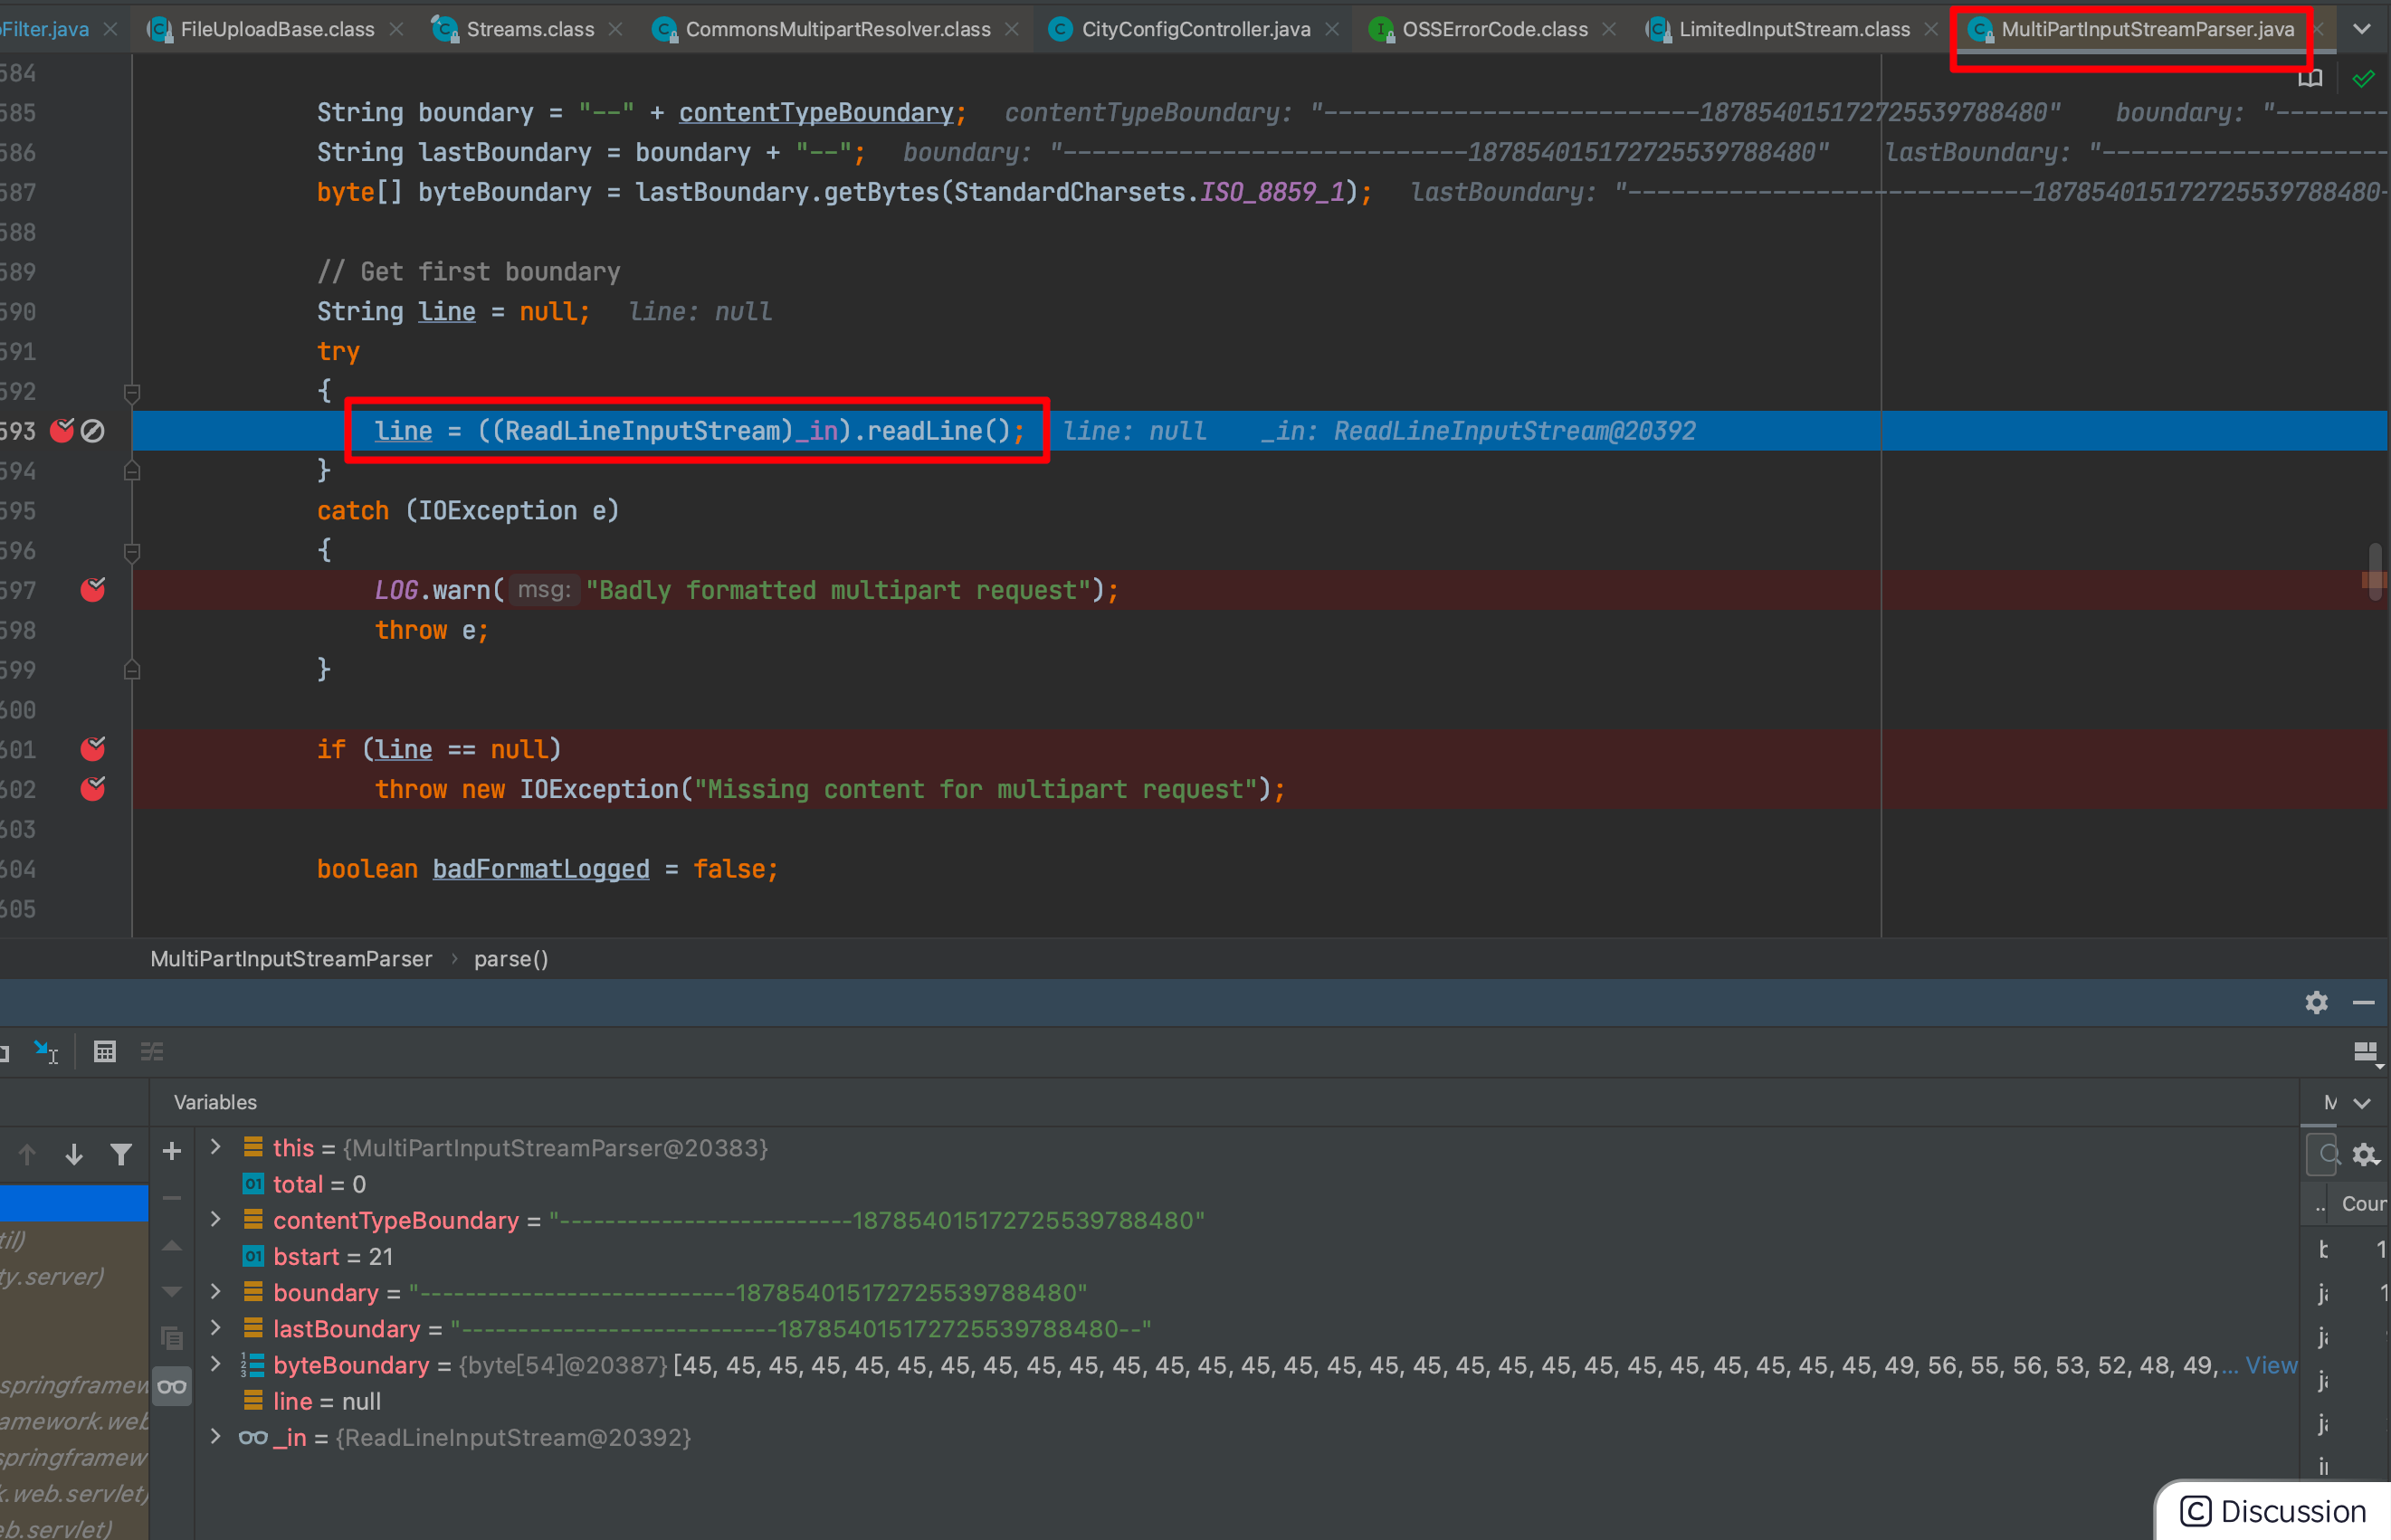
Task: Toggle show watches glasses button
Action: pyautogui.click(x=172, y=1386)
